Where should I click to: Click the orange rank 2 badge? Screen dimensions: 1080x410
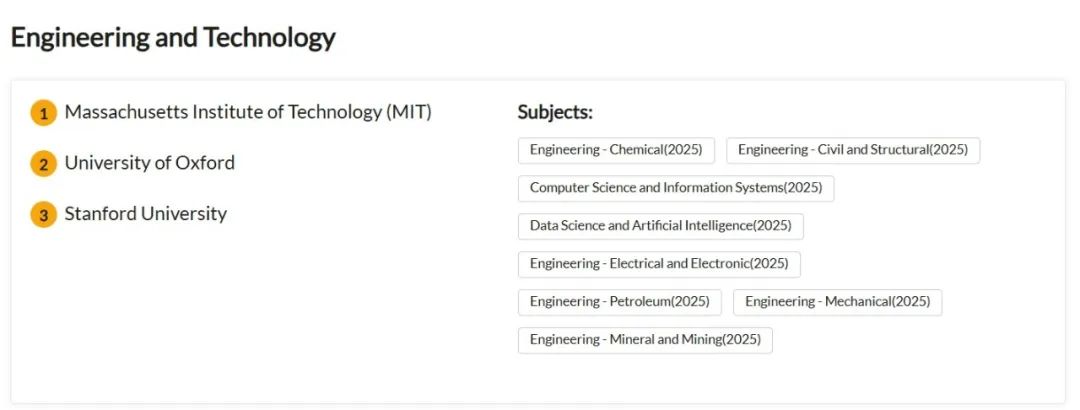click(43, 164)
